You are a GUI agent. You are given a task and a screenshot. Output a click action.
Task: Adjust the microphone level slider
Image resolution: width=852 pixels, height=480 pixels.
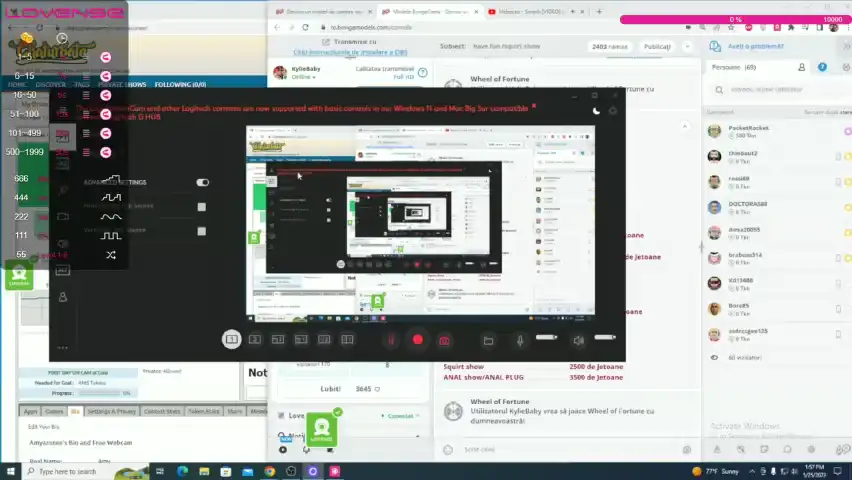[x=546, y=337]
